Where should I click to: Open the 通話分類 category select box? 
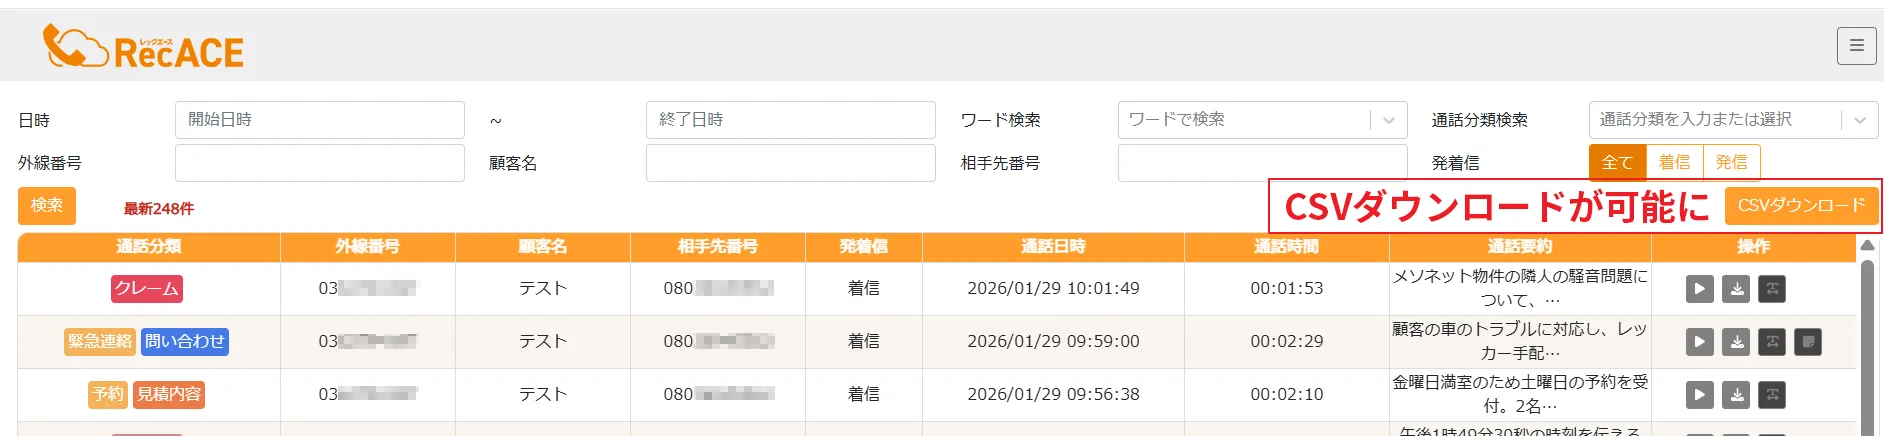1714,120
